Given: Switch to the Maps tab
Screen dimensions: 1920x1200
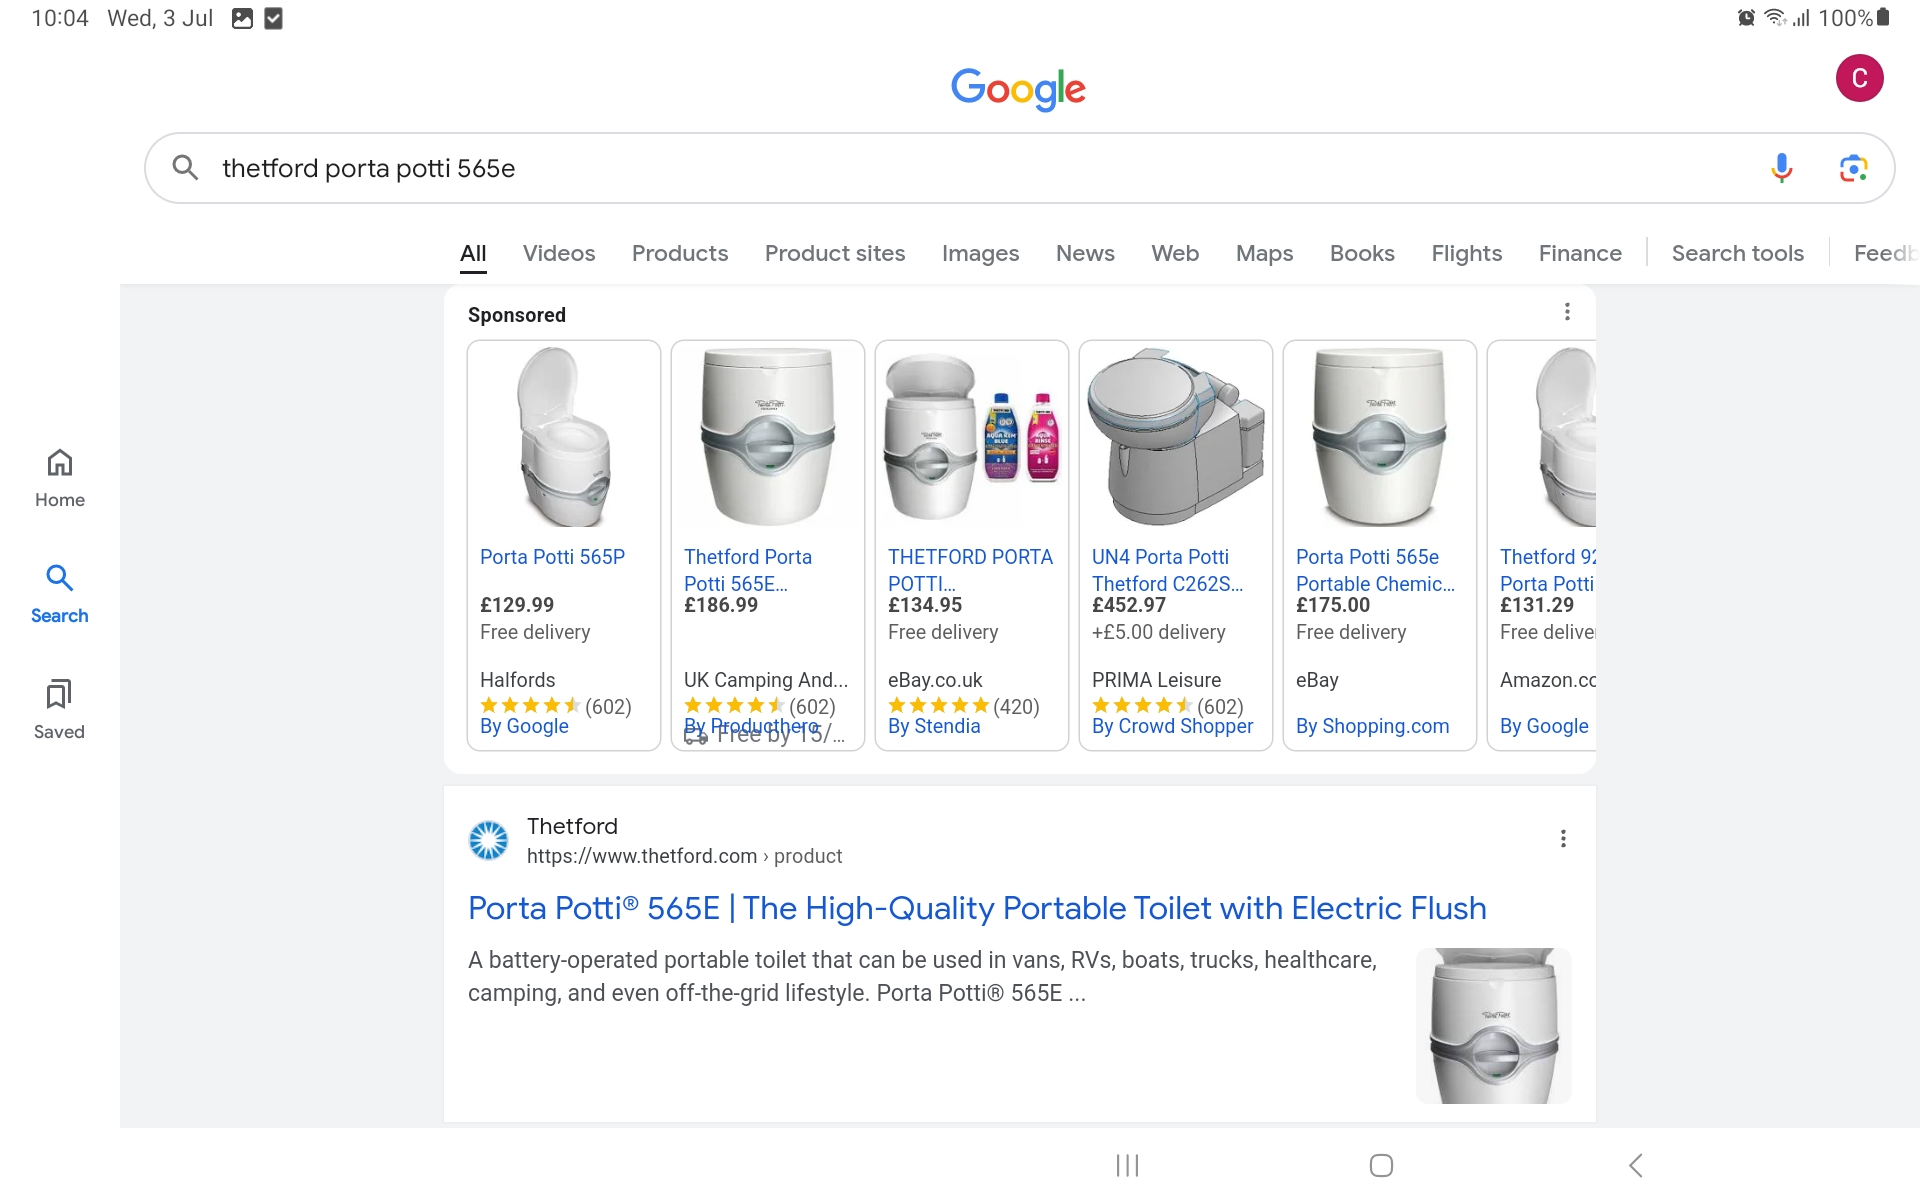Looking at the screenshot, I should [1264, 253].
